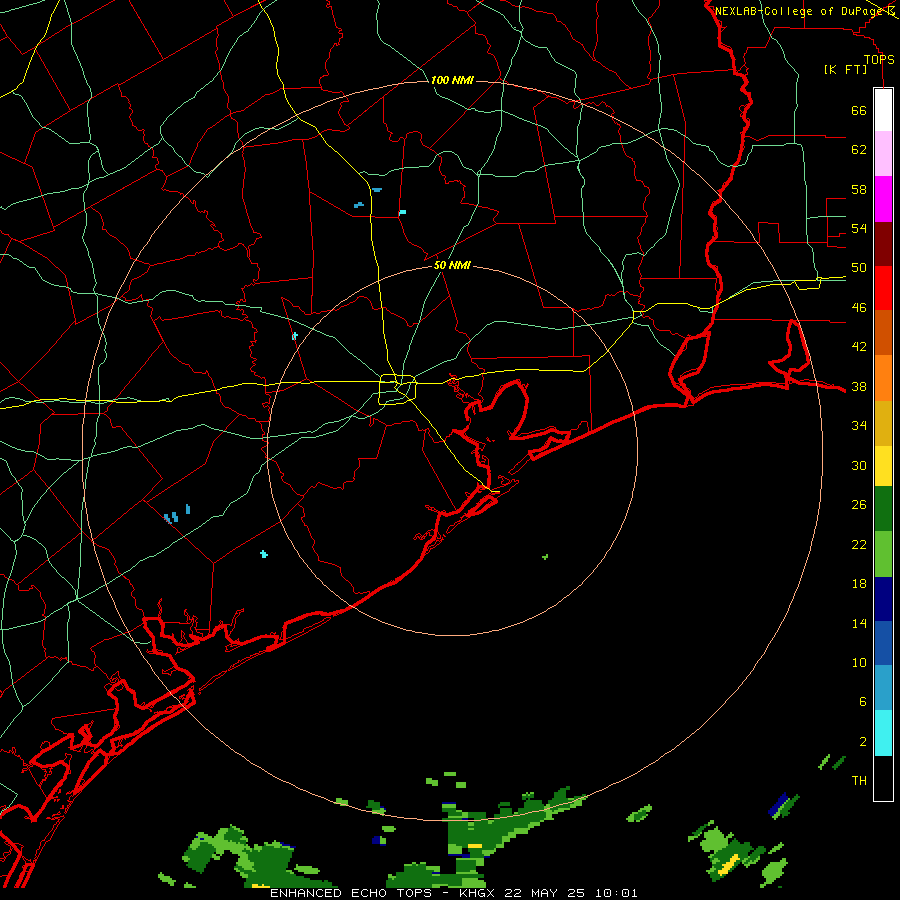This screenshot has width=900, height=900.
Task: Click the mustard gold legend swatch
Action: 883,423
